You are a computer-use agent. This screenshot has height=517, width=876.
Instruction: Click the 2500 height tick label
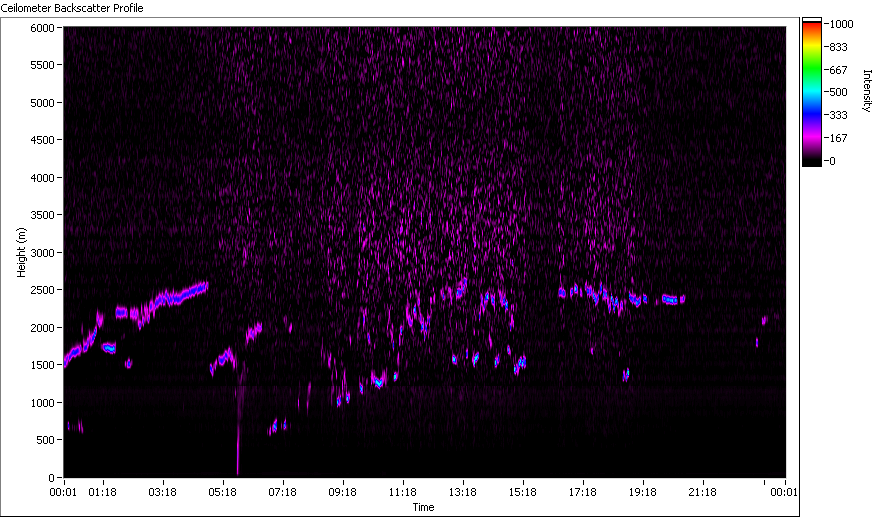42,290
